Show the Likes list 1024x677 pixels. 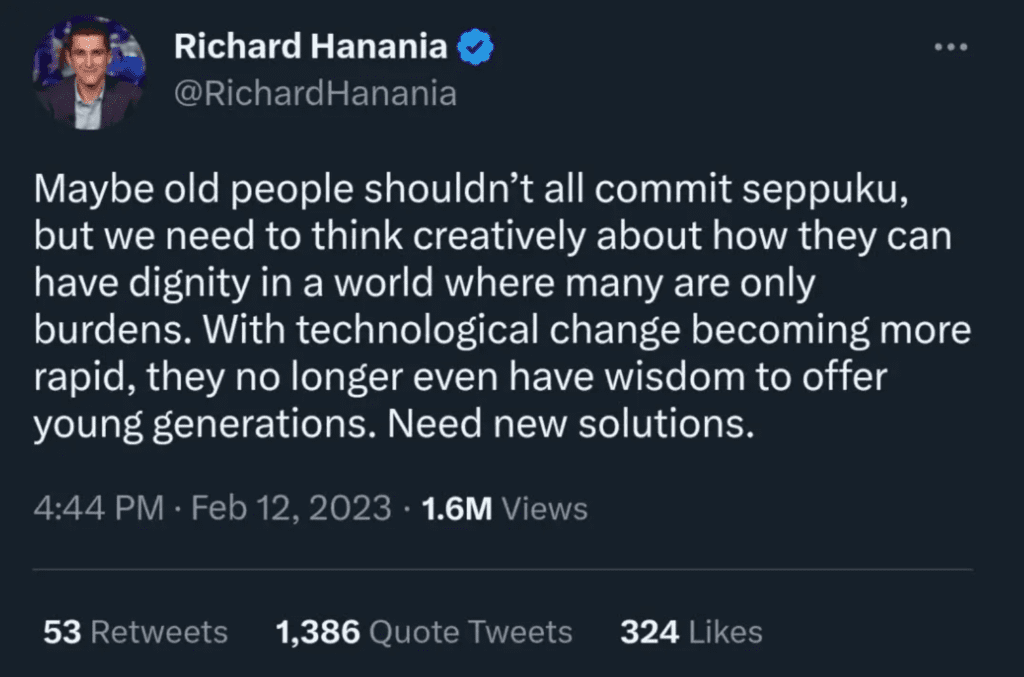723,632
